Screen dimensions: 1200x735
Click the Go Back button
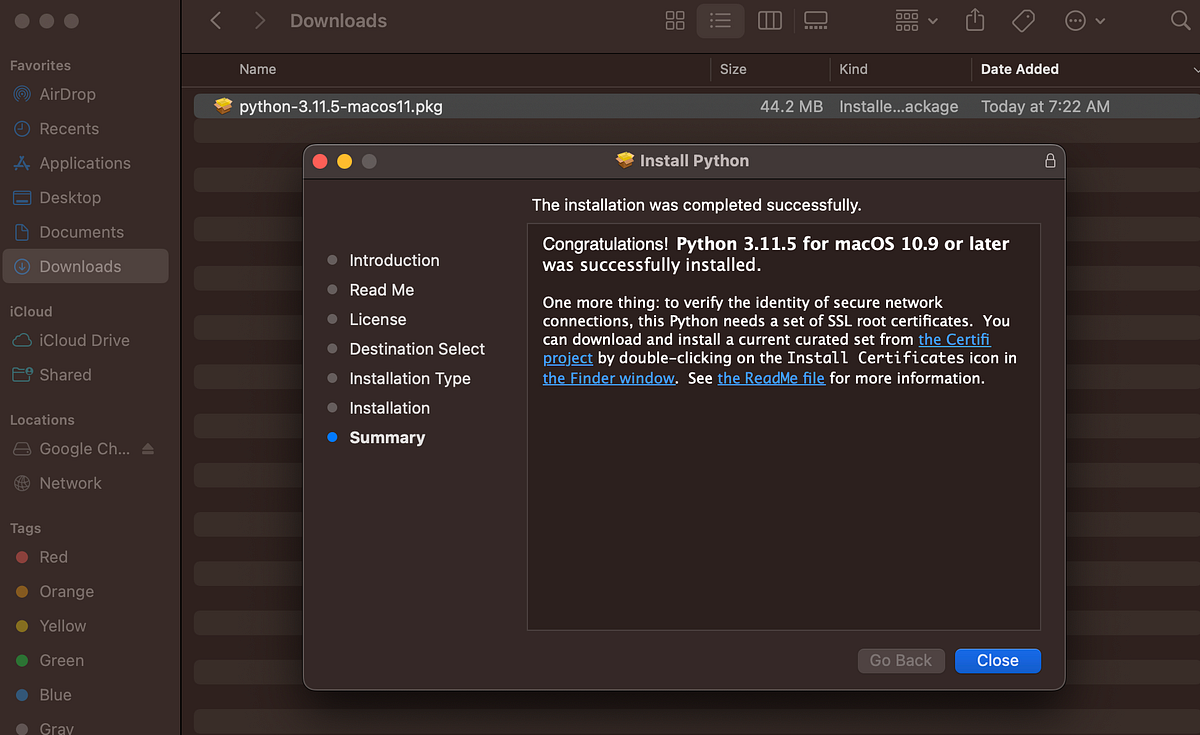click(900, 660)
